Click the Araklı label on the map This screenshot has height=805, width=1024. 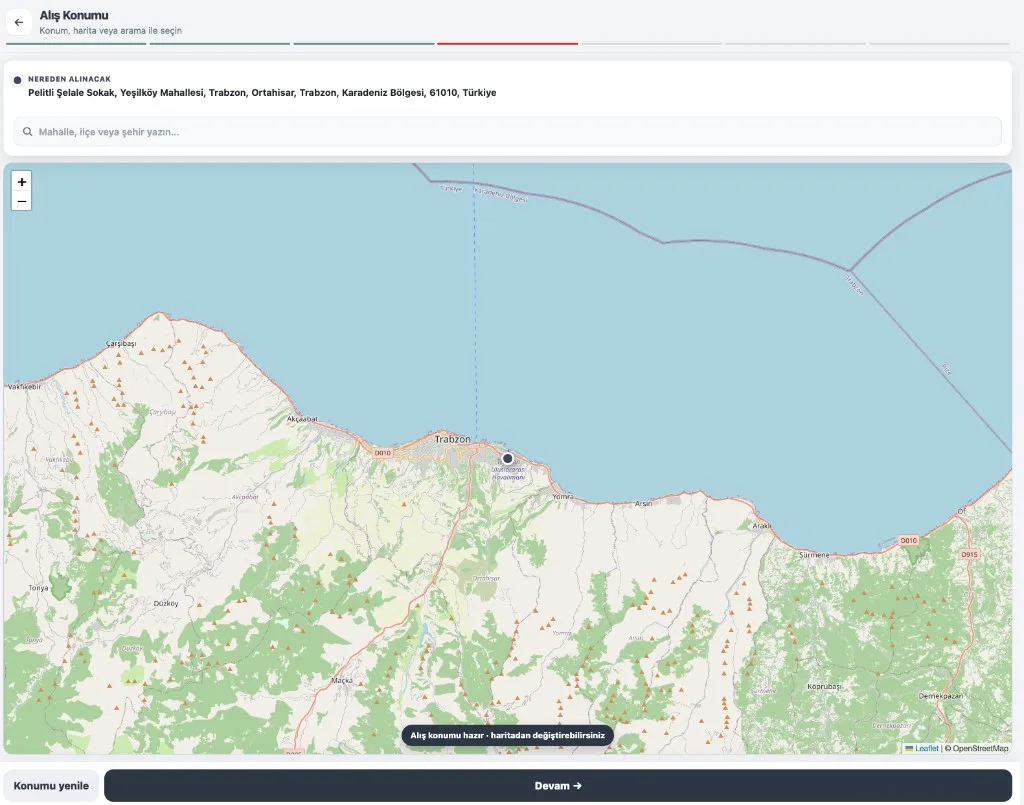pos(761,526)
